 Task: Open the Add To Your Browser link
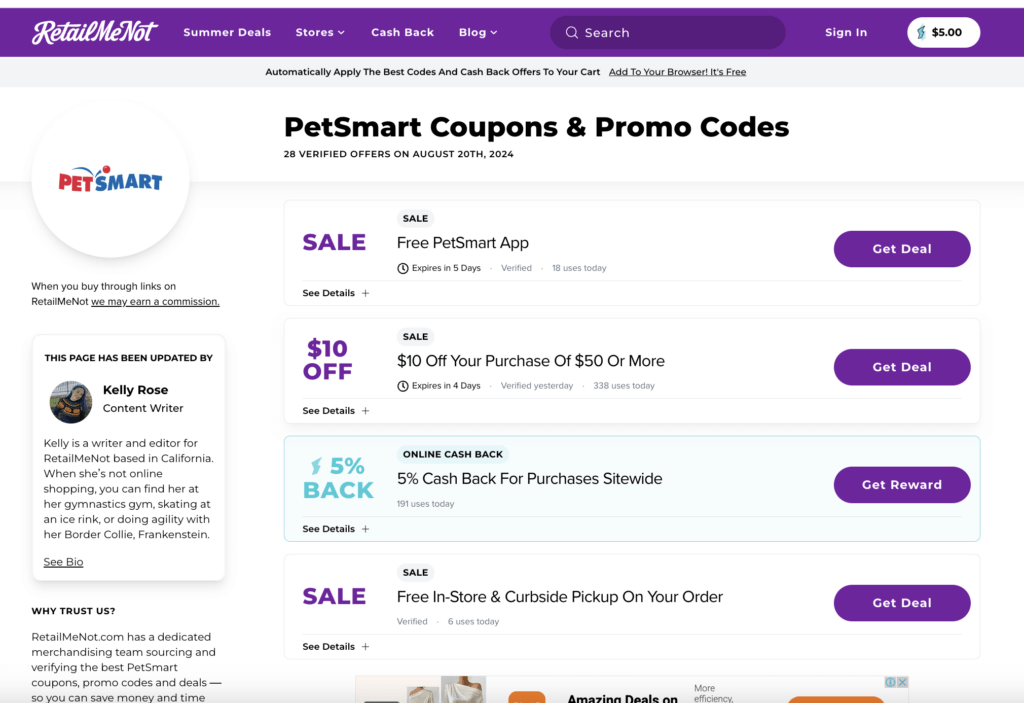[x=677, y=72]
